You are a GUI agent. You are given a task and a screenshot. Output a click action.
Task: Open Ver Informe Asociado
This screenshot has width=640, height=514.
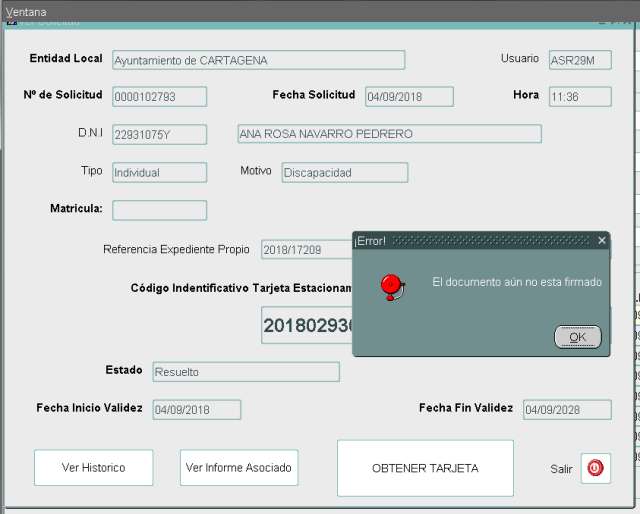pos(239,468)
